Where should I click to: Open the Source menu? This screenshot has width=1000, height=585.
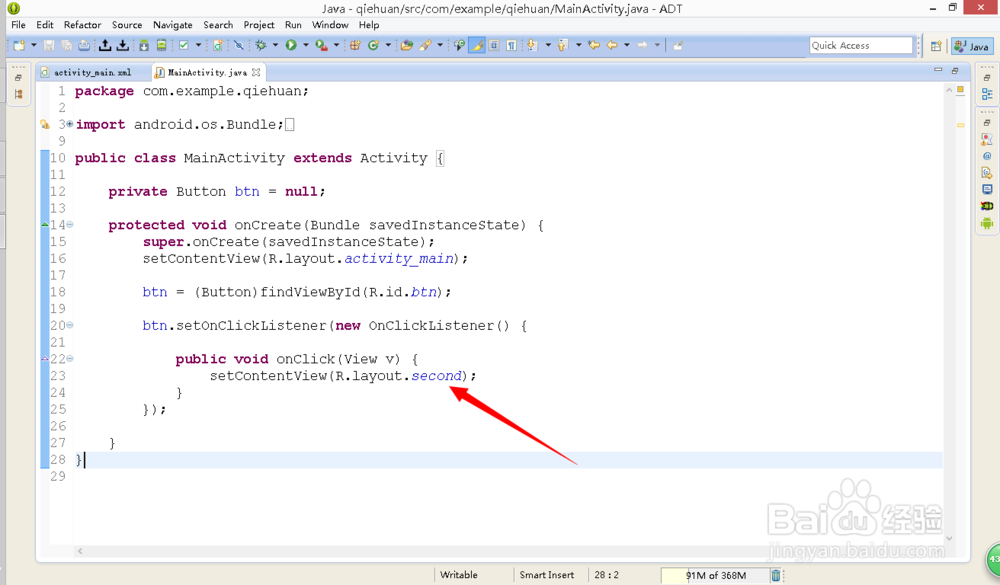tap(127, 25)
